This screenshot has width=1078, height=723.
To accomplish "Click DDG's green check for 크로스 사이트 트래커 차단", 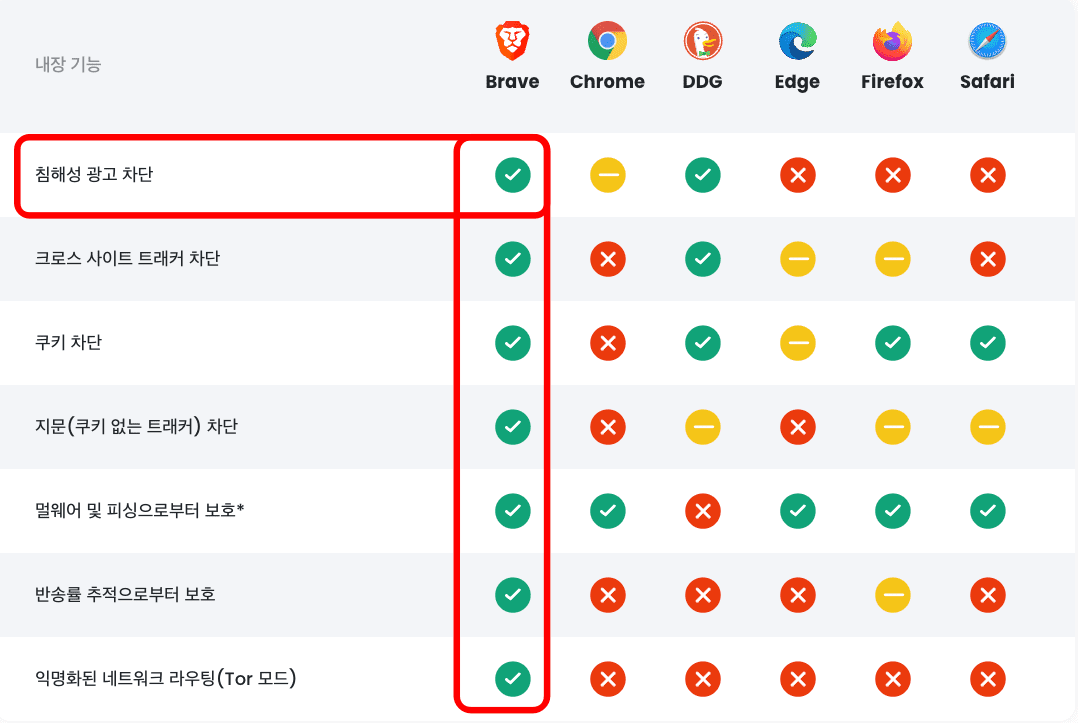I will pos(703,259).
